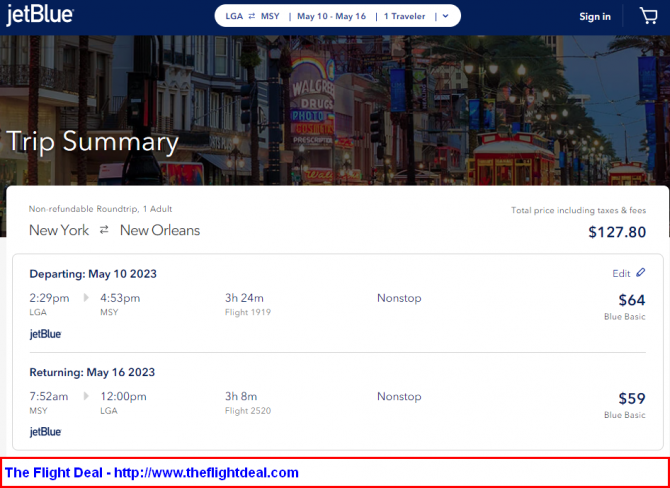Click Flight 1919 text
The image size is (670, 488).
click(248, 312)
